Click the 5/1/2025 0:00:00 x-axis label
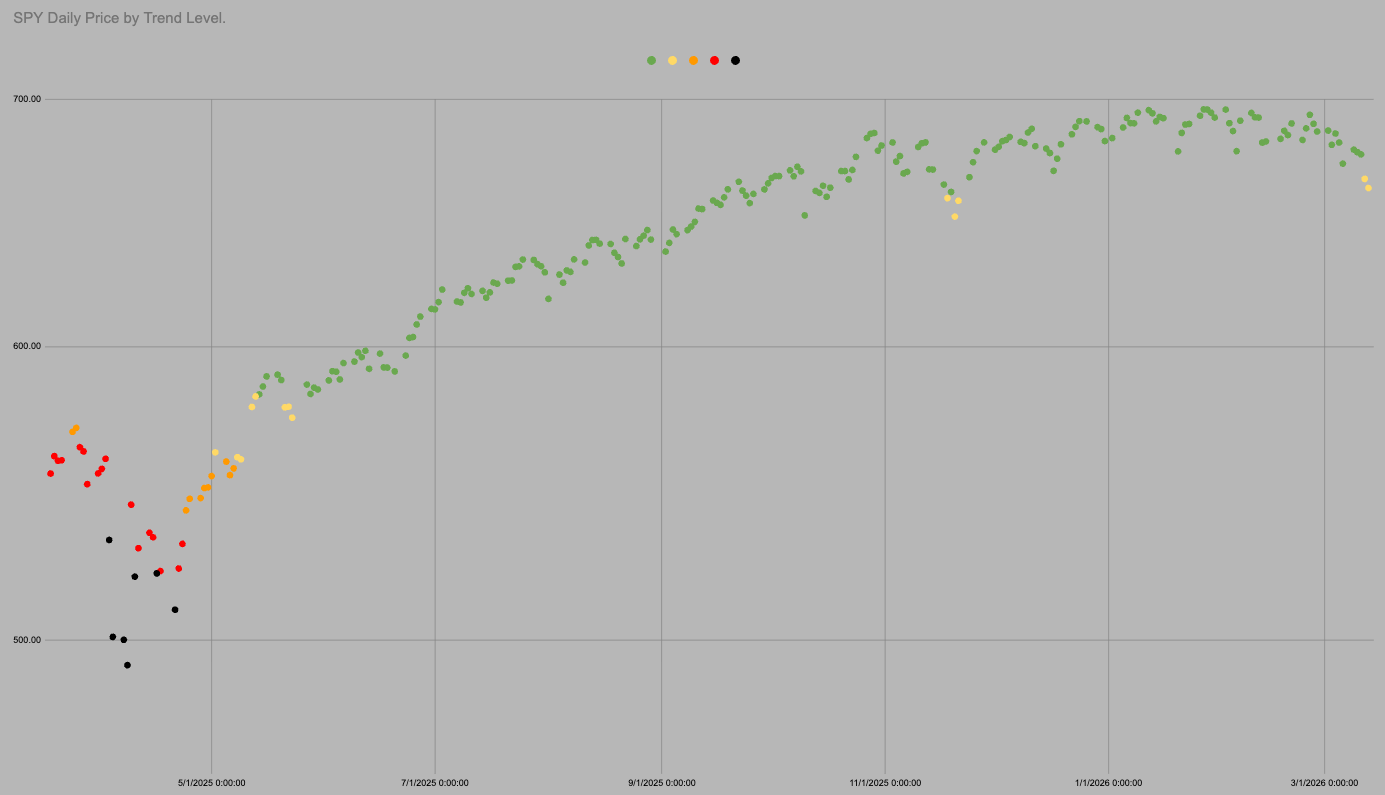This screenshot has height=795, width=1385. [x=212, y=782]
